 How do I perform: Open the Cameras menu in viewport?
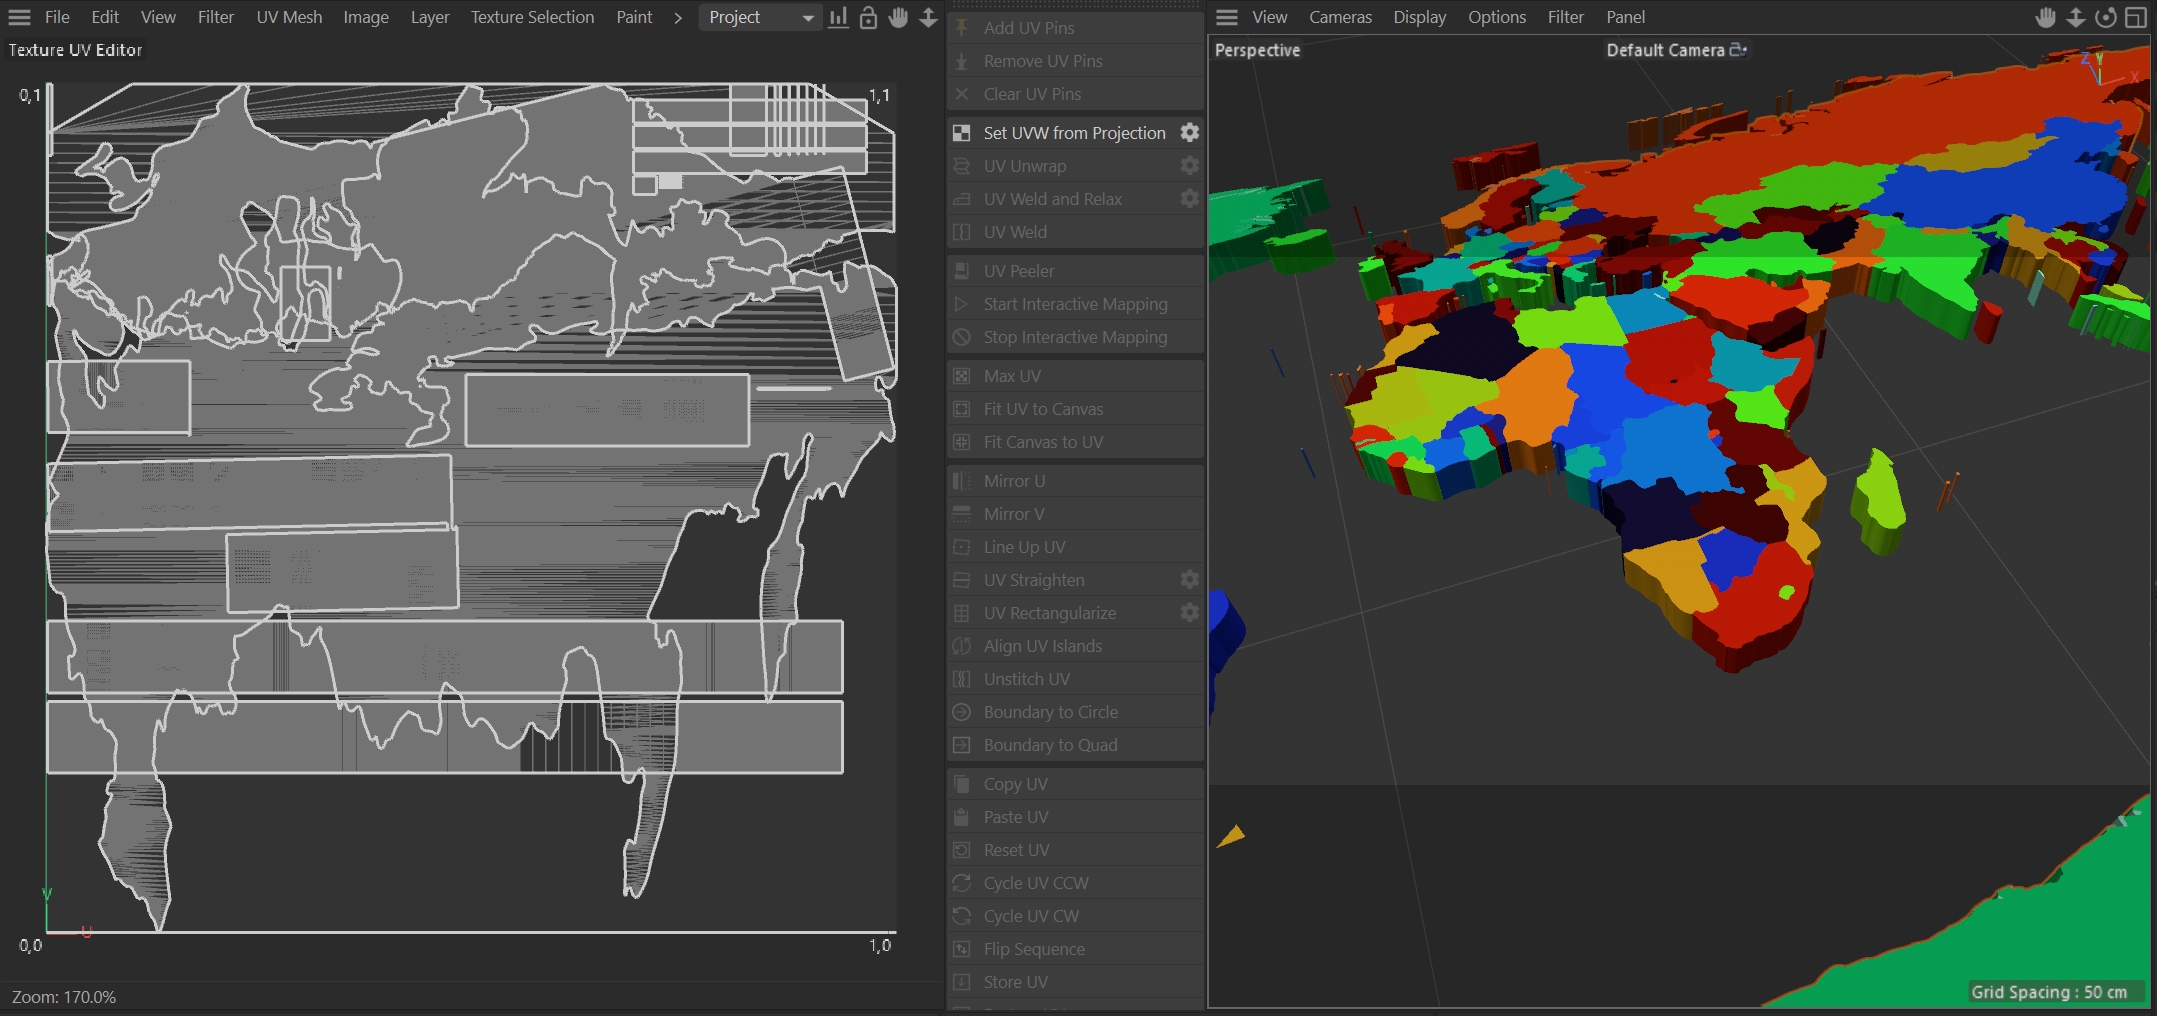[x=1340, y=17]
